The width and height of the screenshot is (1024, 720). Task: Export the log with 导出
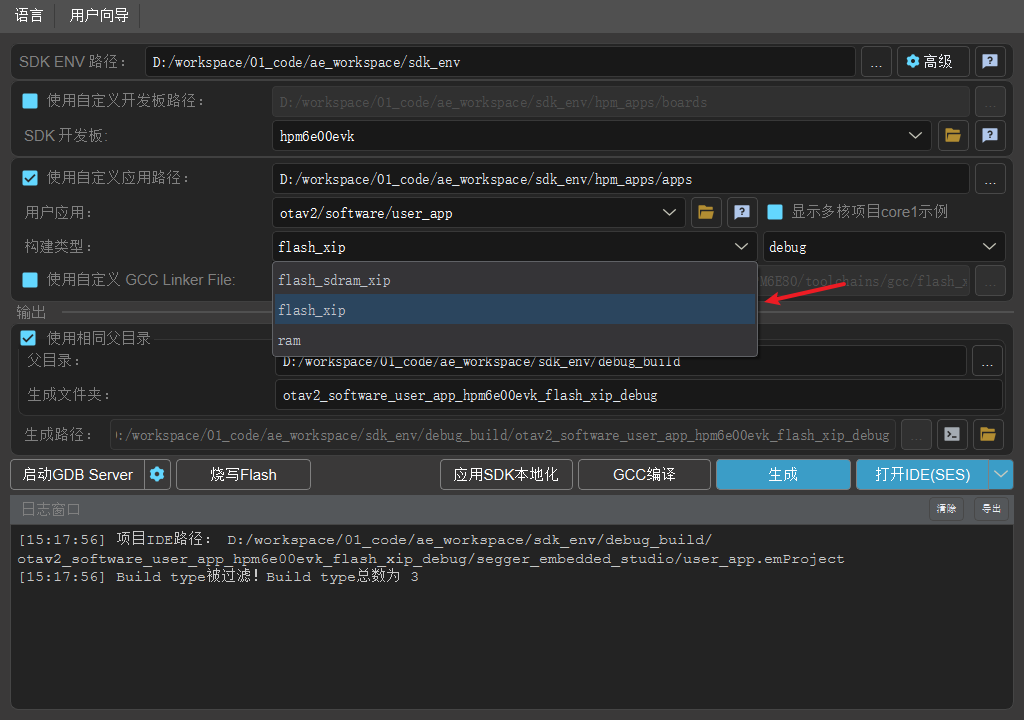[x=991, y=508]
